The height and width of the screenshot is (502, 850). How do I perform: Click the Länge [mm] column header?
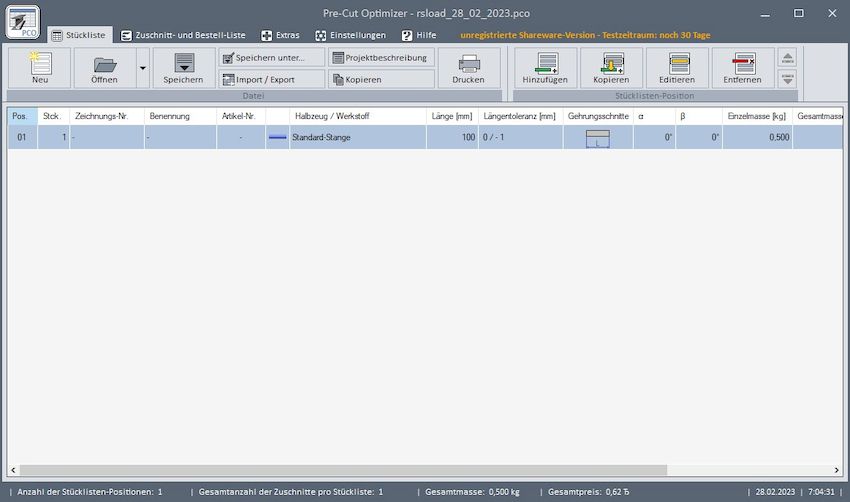point(452,116)
